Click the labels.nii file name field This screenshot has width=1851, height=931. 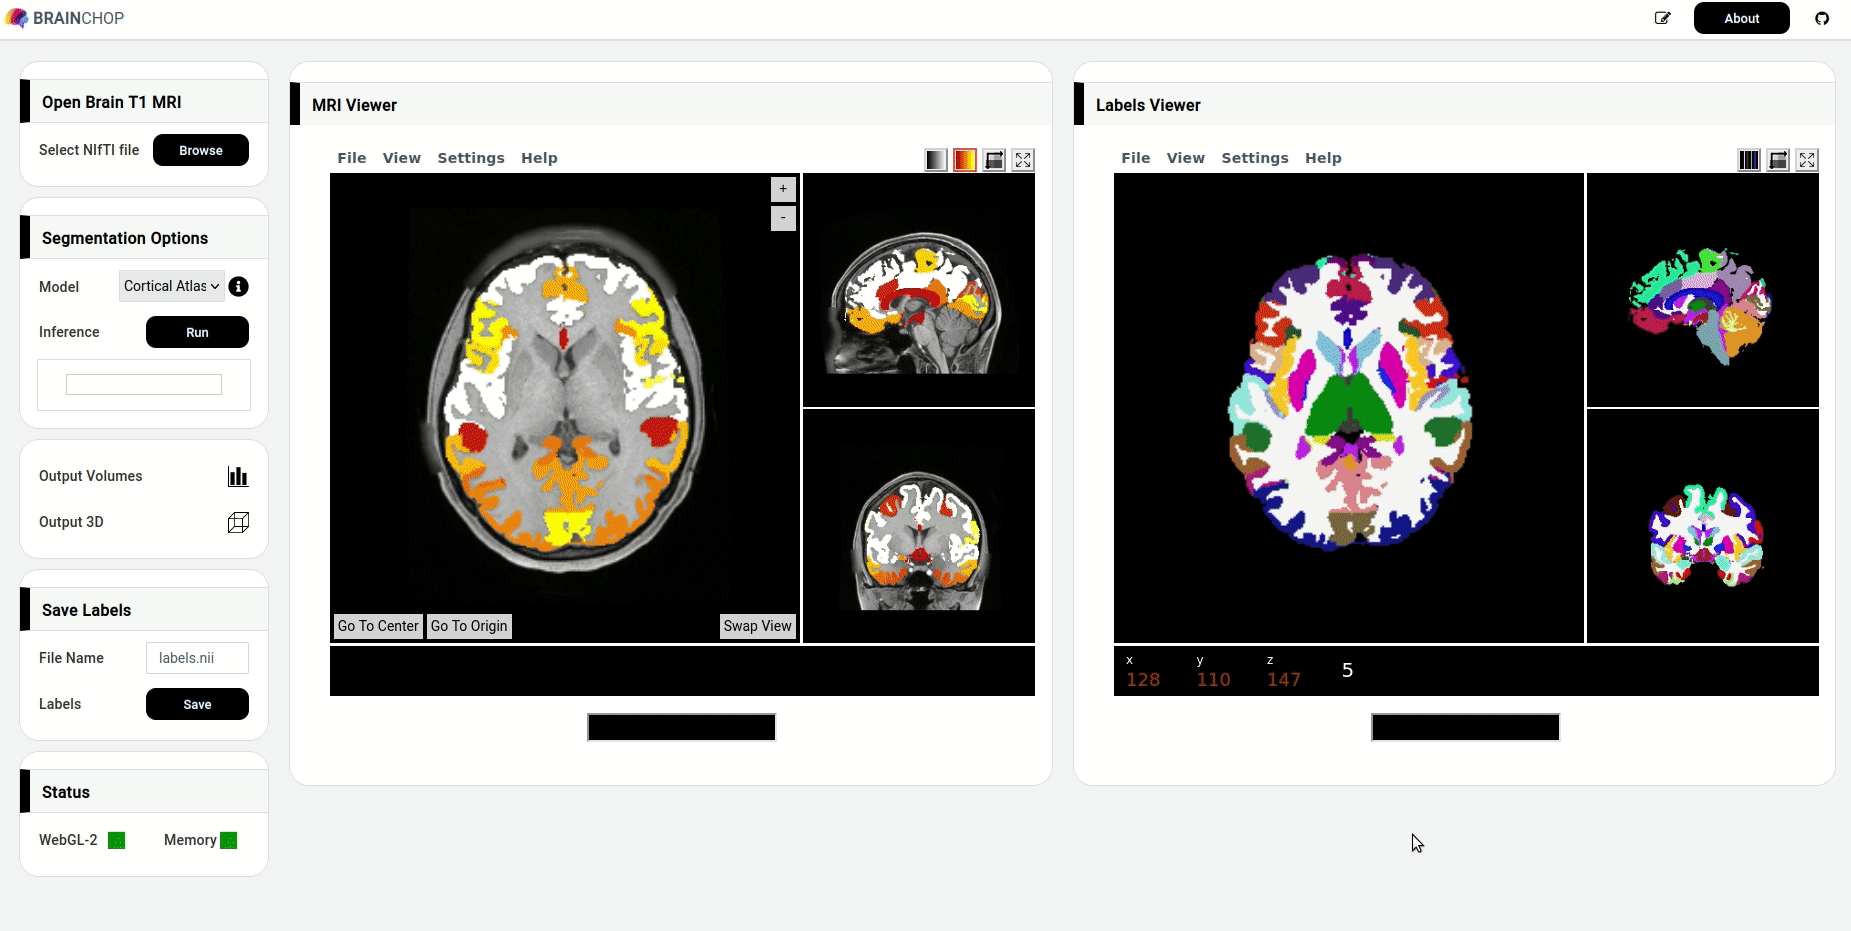click(197, 658)
